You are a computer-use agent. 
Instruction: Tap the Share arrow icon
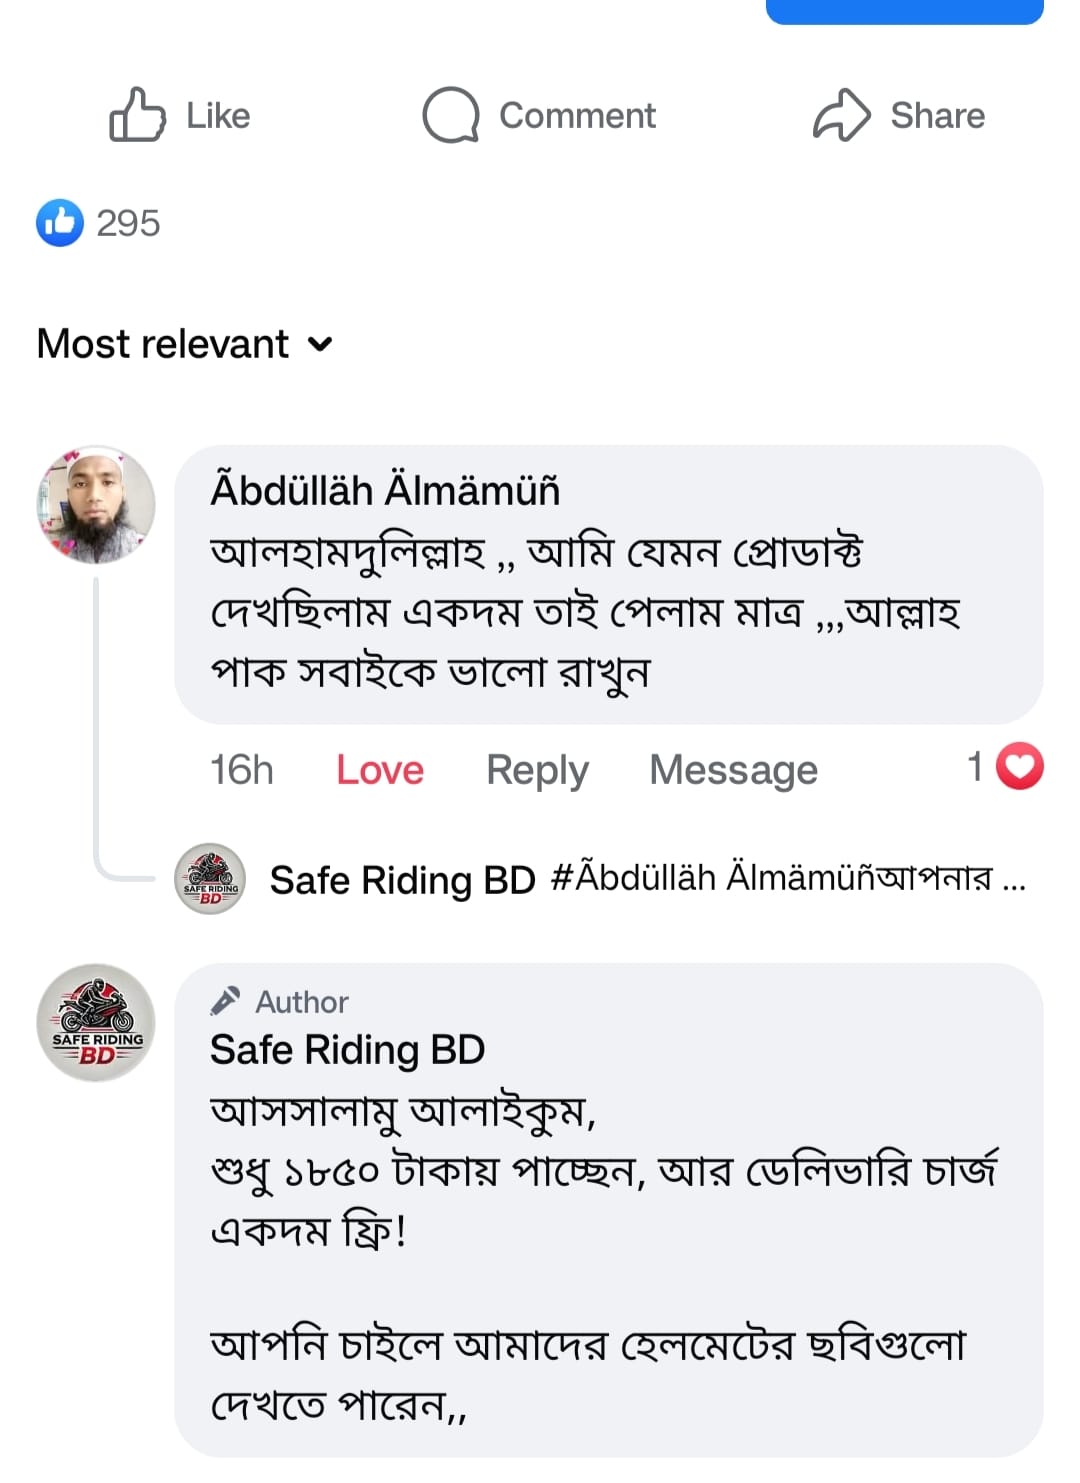tap(841, 115)
